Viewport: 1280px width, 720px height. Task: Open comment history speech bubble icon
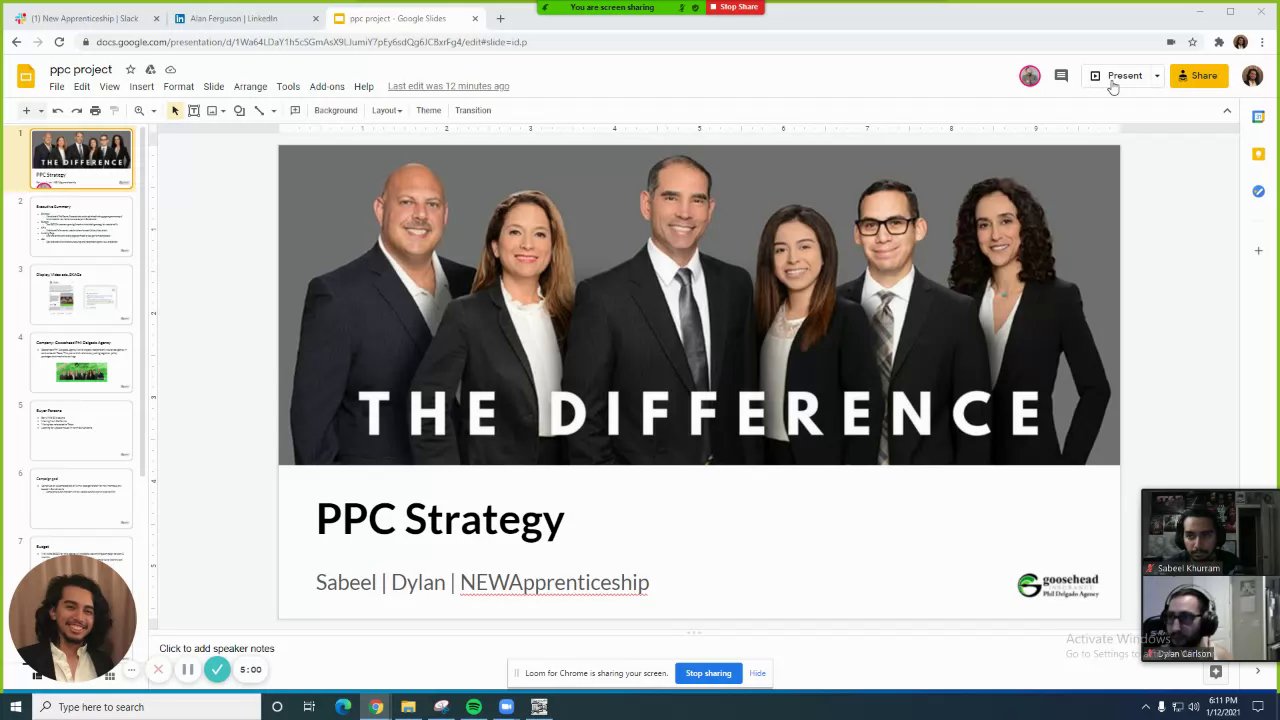[x=1061, y=76]
